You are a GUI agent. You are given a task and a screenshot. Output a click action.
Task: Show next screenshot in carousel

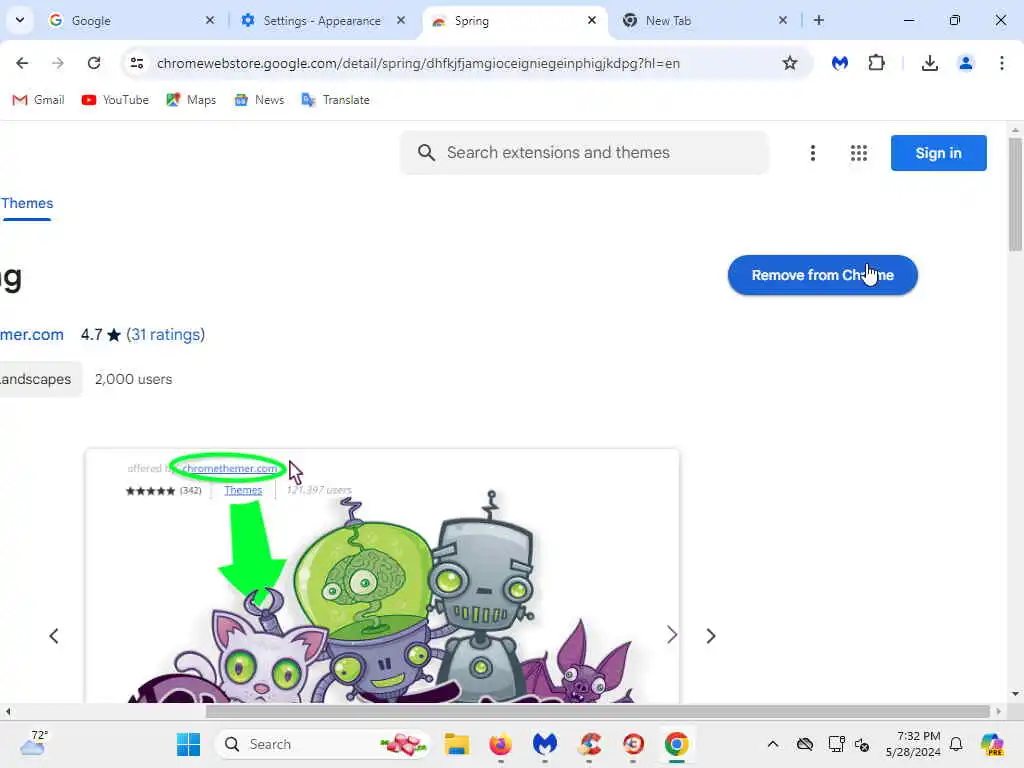pos(711,636)
